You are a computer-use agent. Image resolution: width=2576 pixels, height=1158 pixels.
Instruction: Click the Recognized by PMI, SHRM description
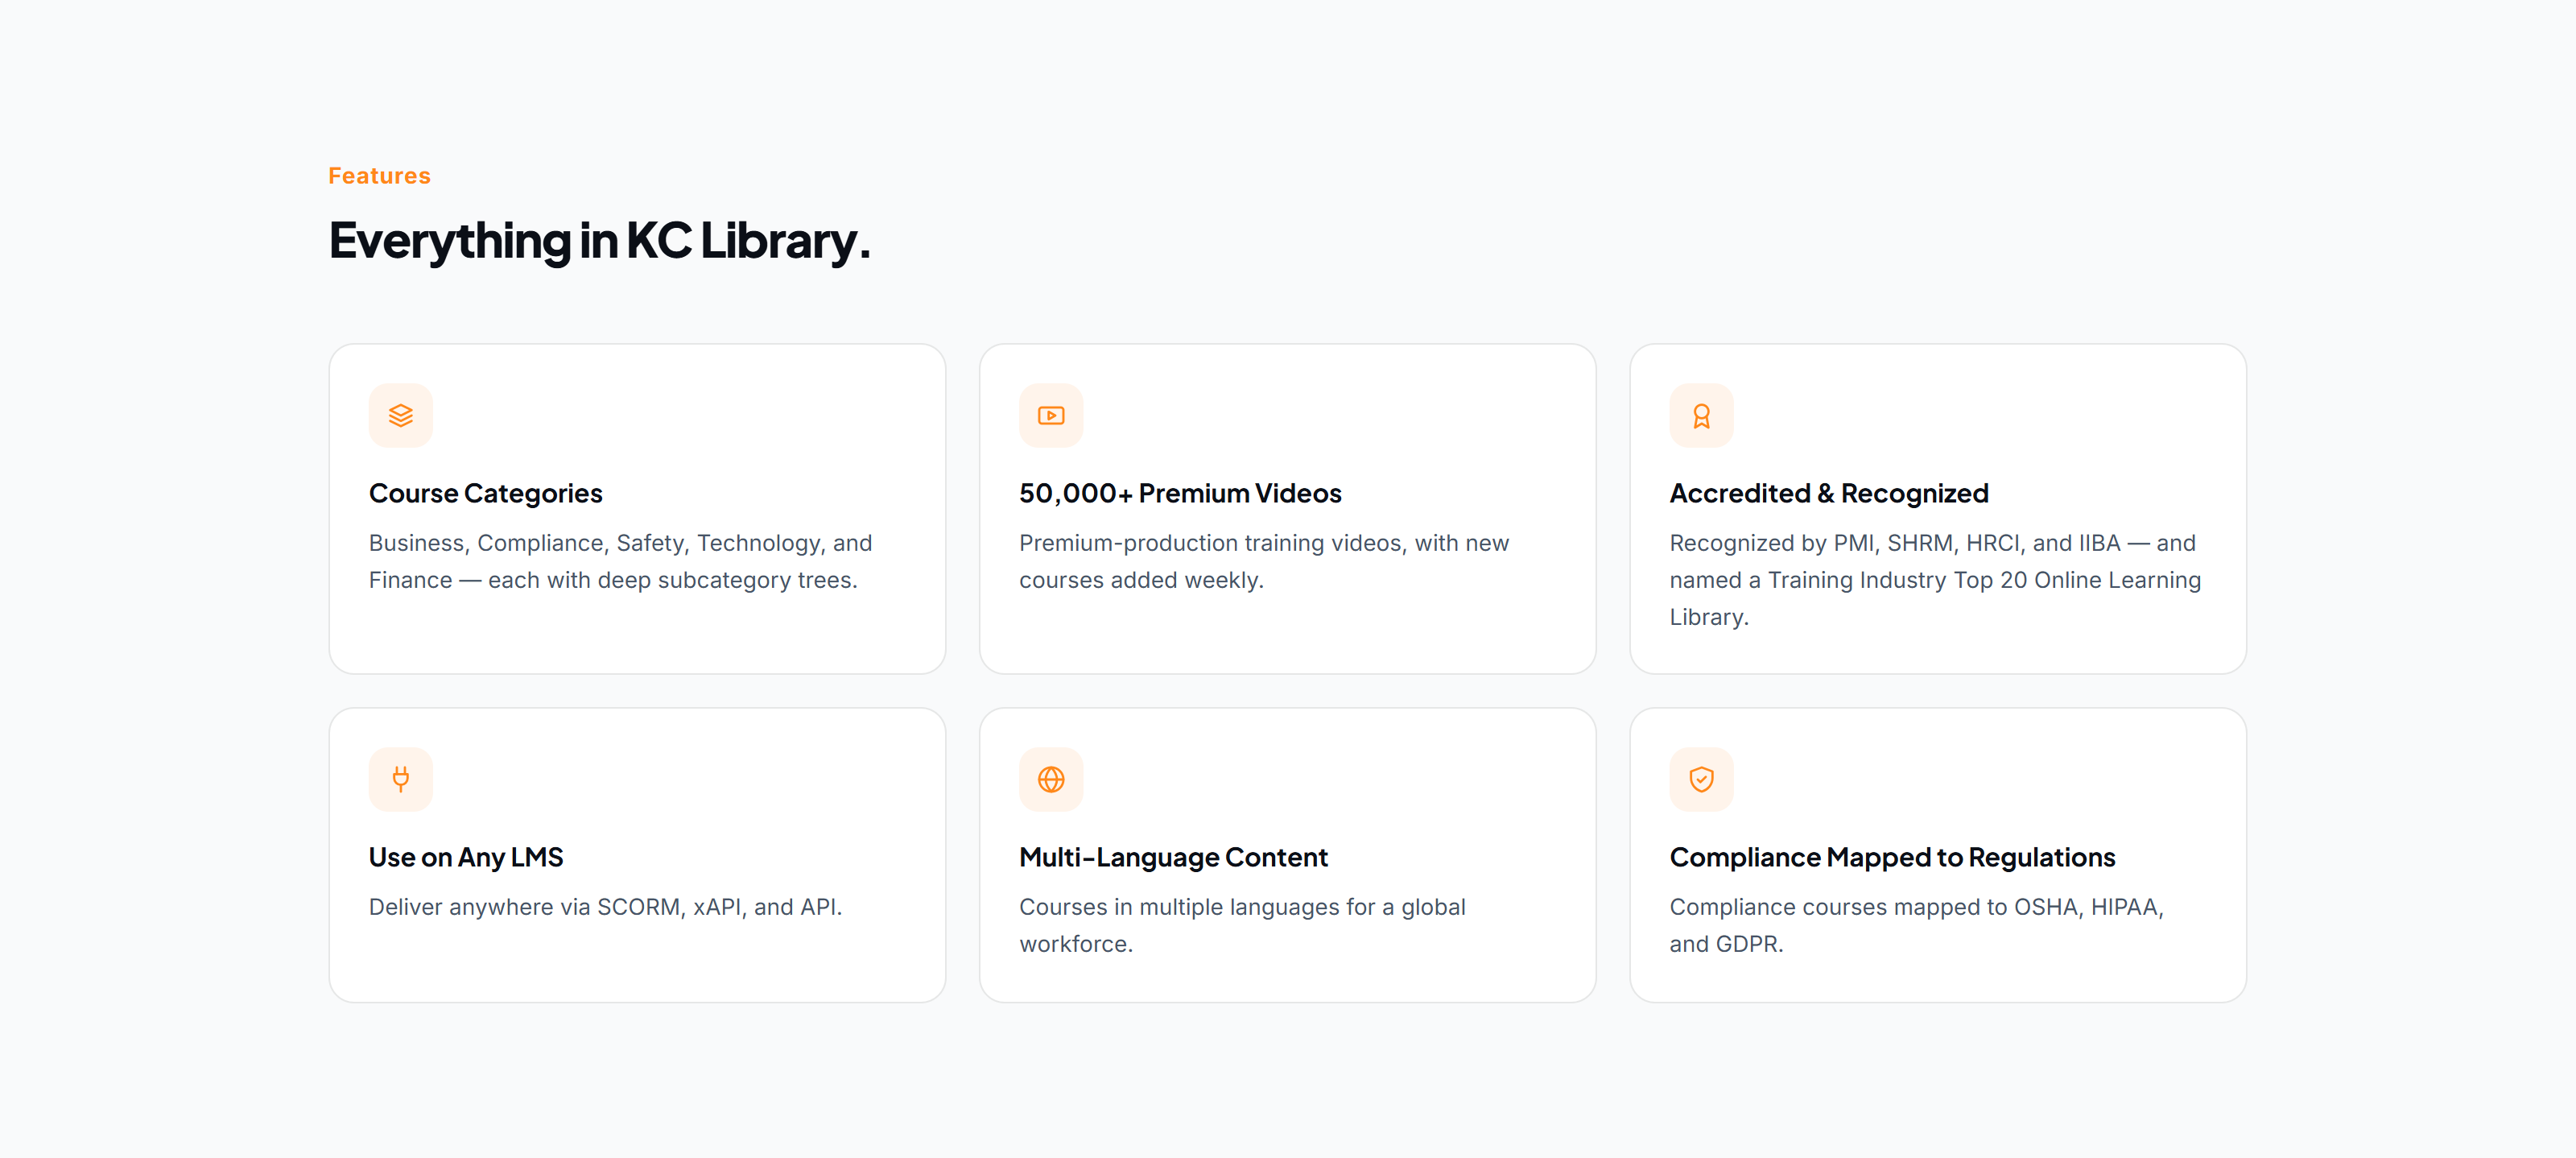[1935, 580]
